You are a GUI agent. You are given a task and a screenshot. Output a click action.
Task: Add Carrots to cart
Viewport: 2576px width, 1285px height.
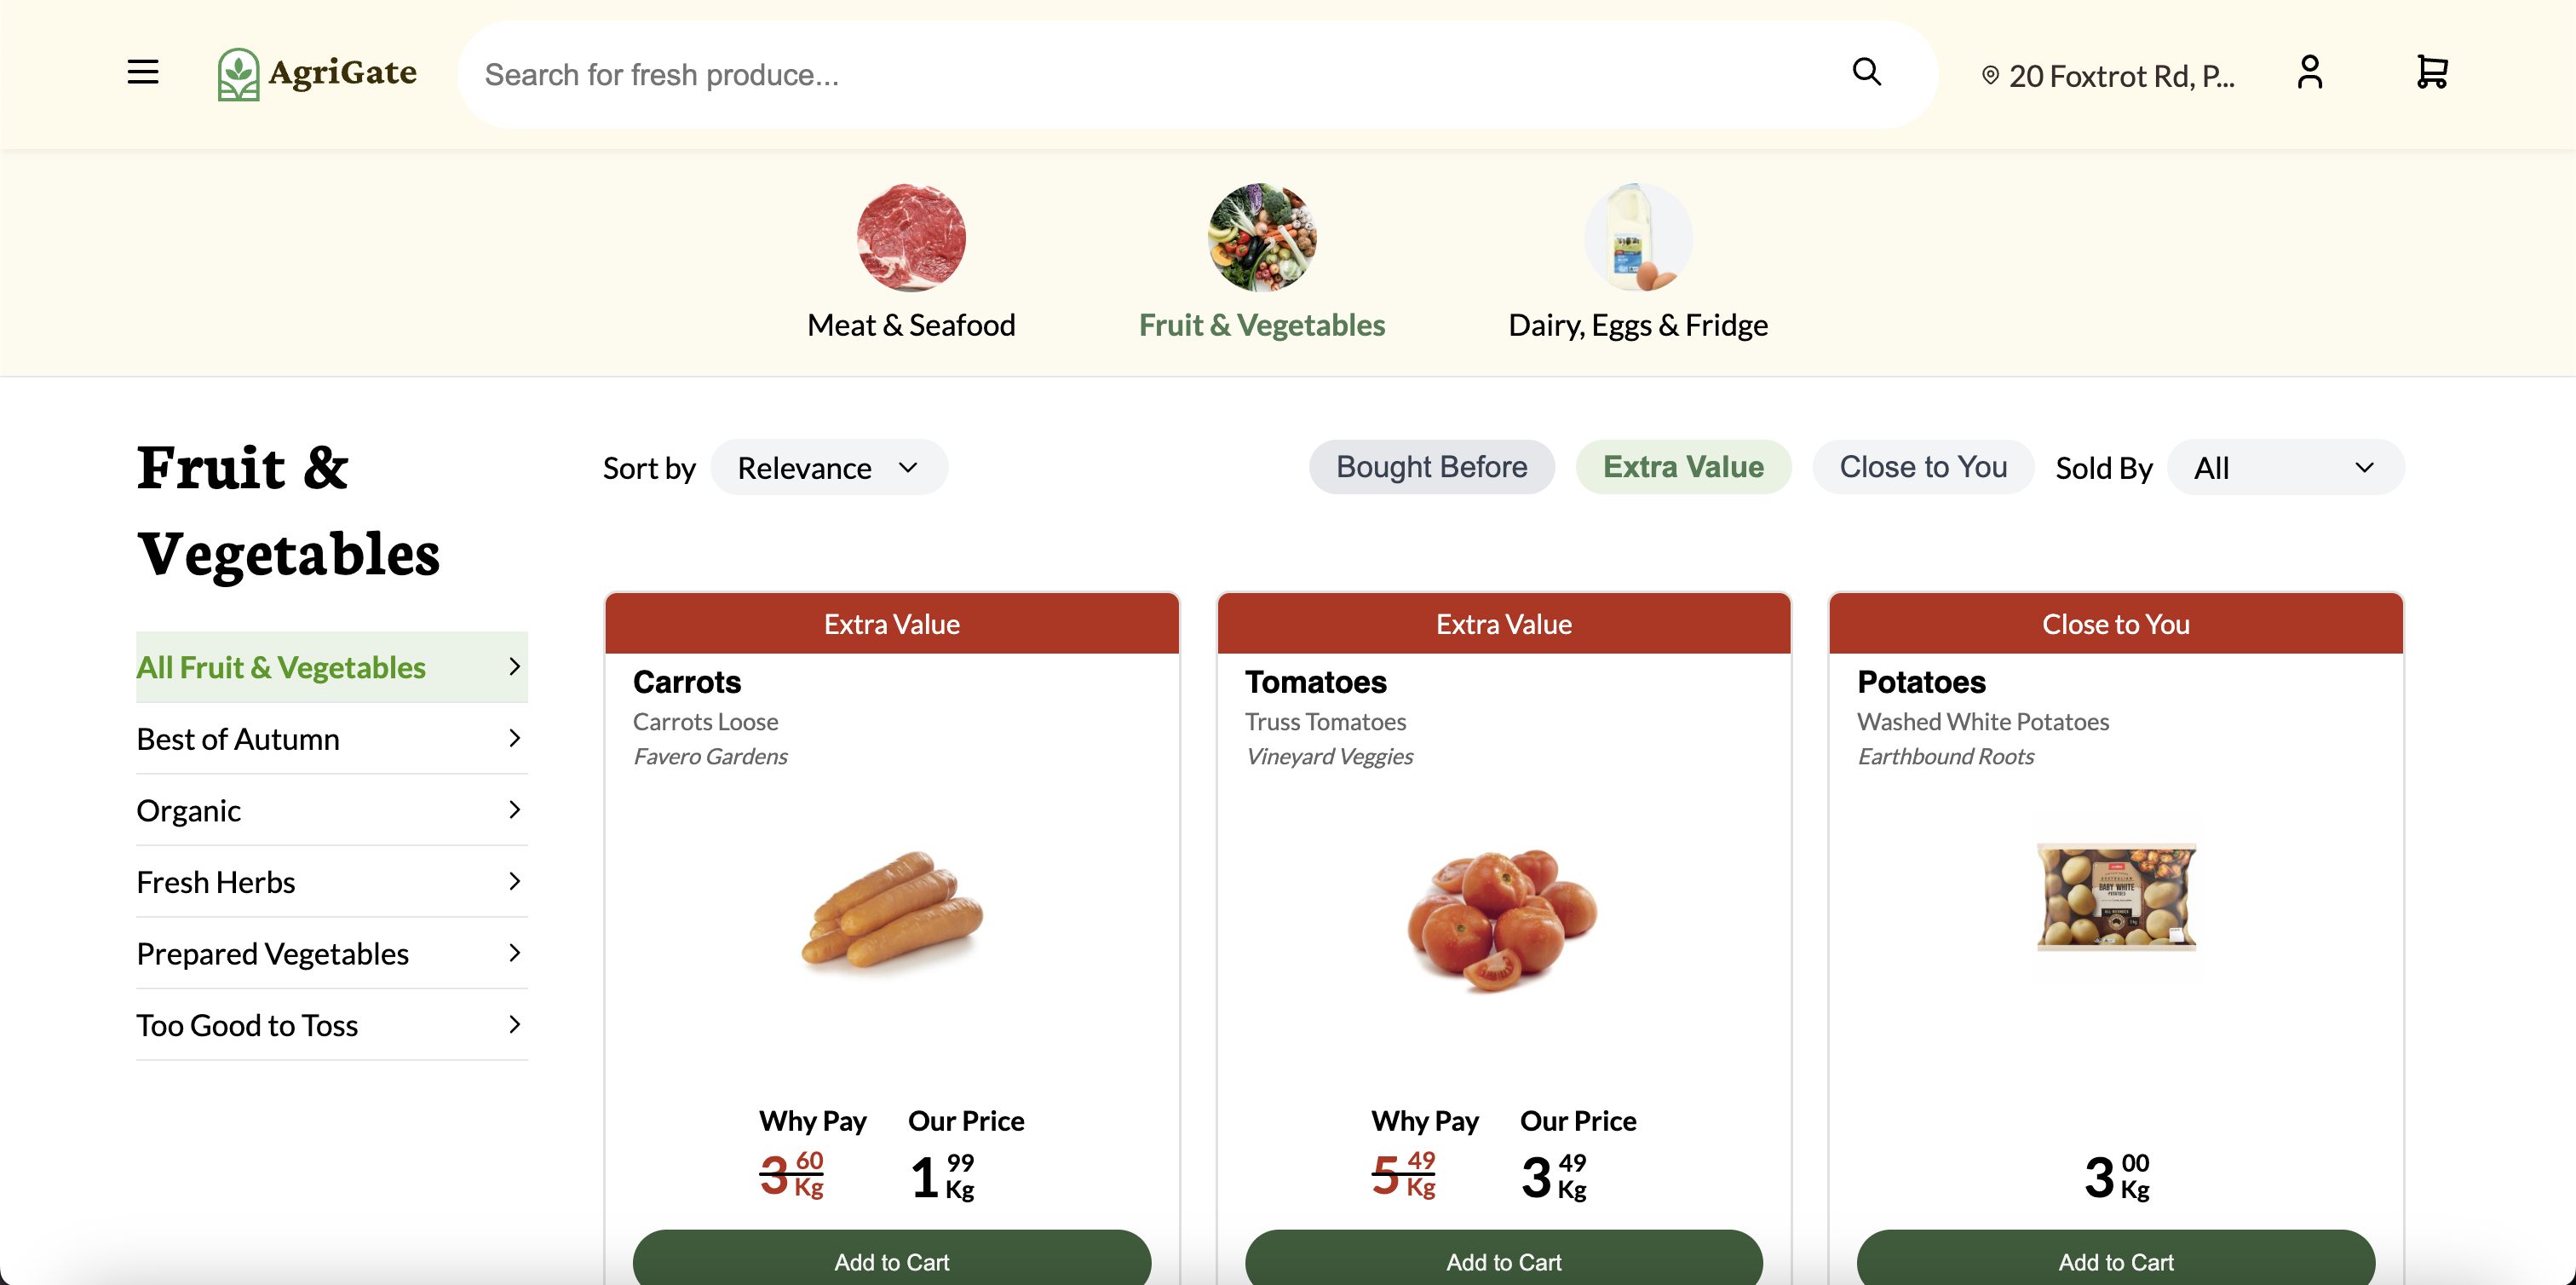click(x=891, y=1261)
